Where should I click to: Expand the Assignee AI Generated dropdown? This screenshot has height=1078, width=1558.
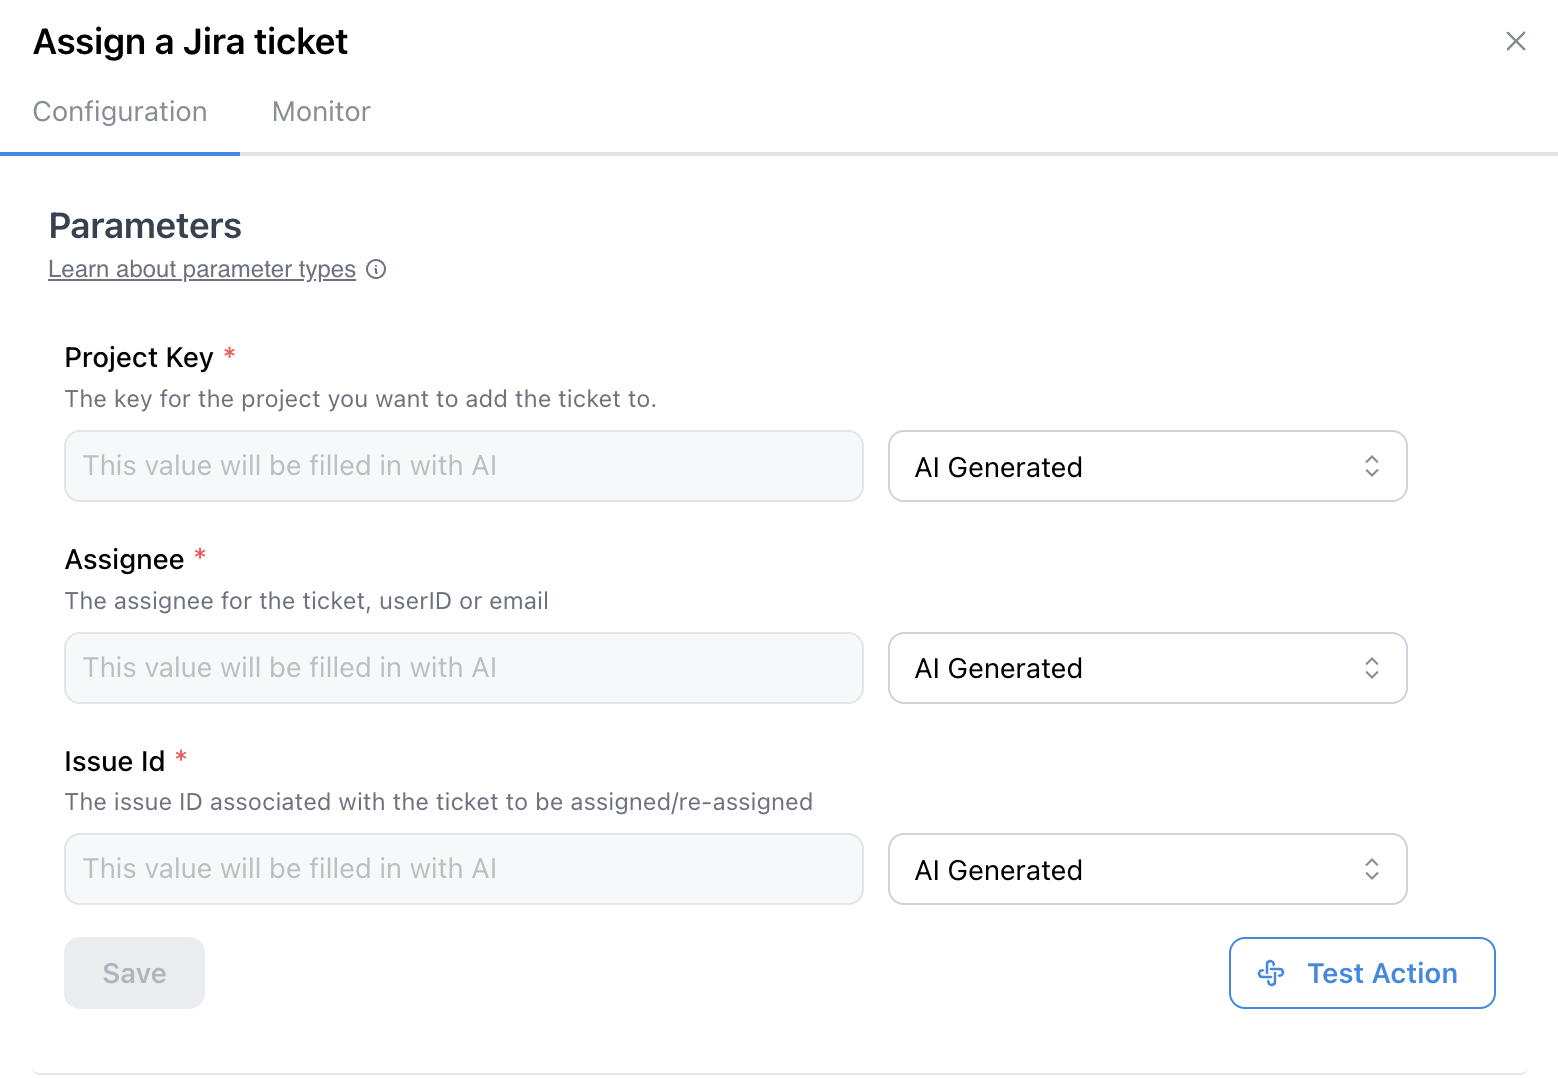(x=1146, y=668)
